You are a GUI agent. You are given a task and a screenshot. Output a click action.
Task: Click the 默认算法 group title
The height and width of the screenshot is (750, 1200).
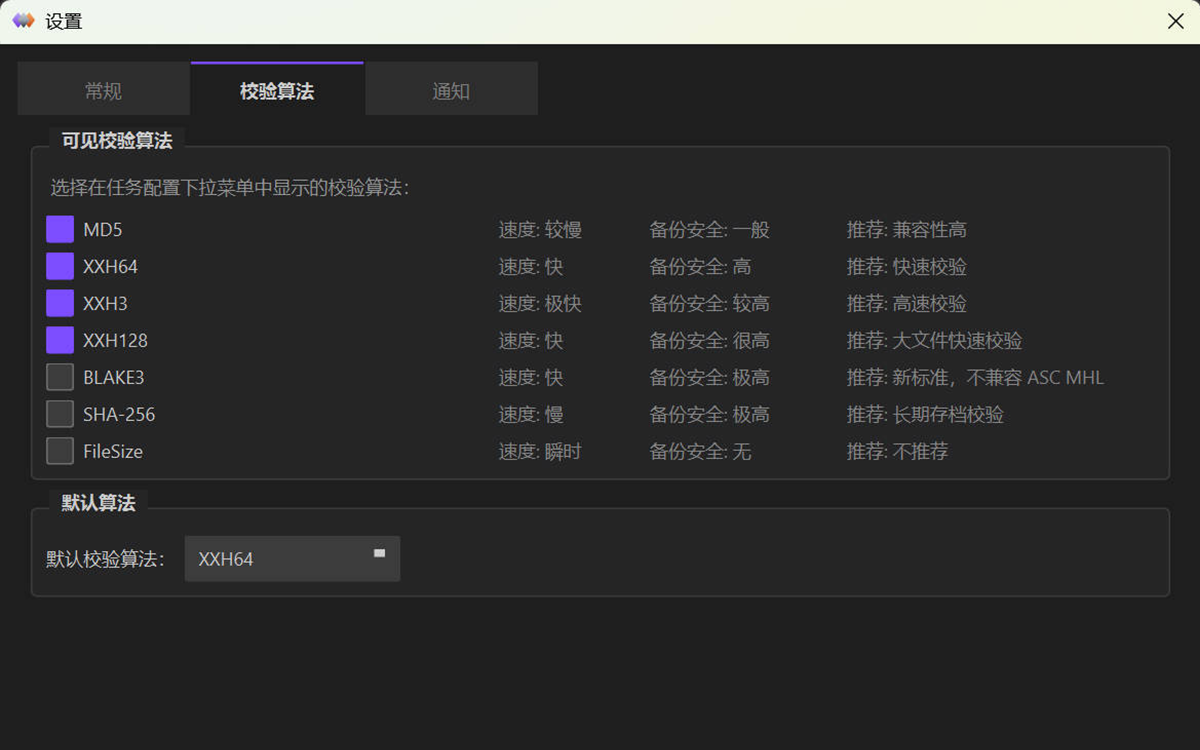coord(98,503)
